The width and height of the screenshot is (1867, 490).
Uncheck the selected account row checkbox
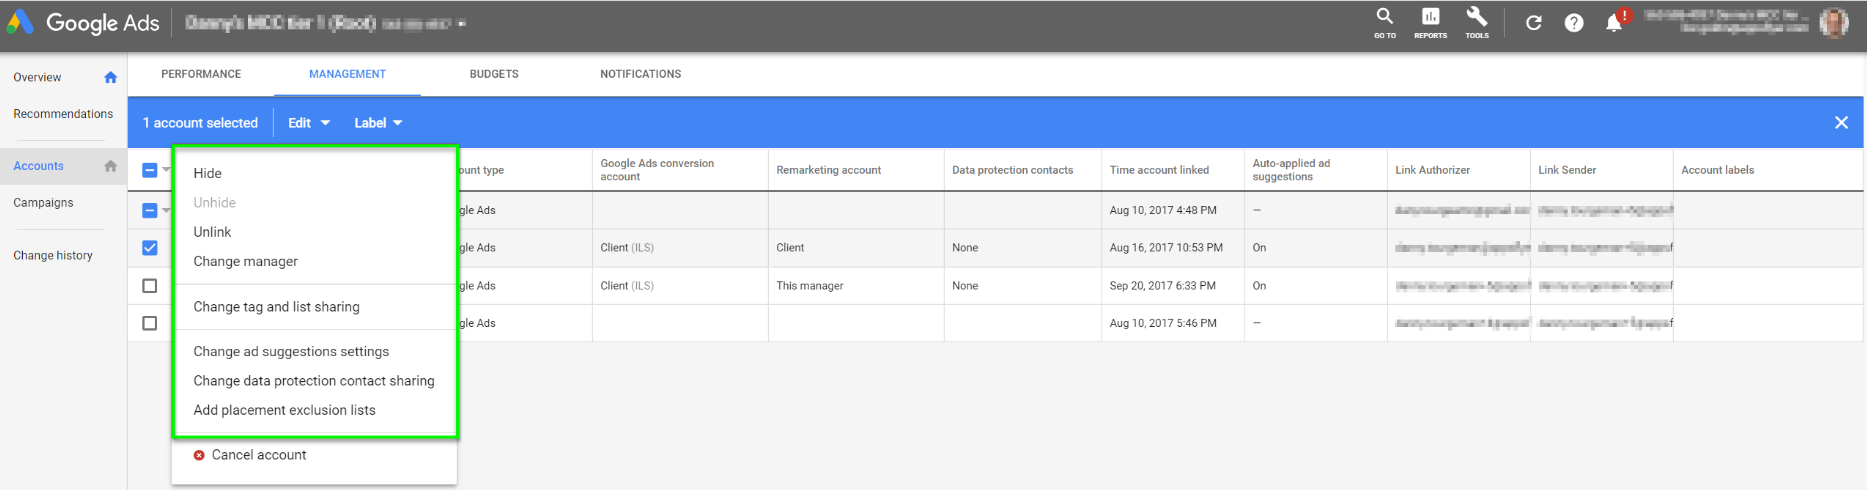(x=150, y=248)
